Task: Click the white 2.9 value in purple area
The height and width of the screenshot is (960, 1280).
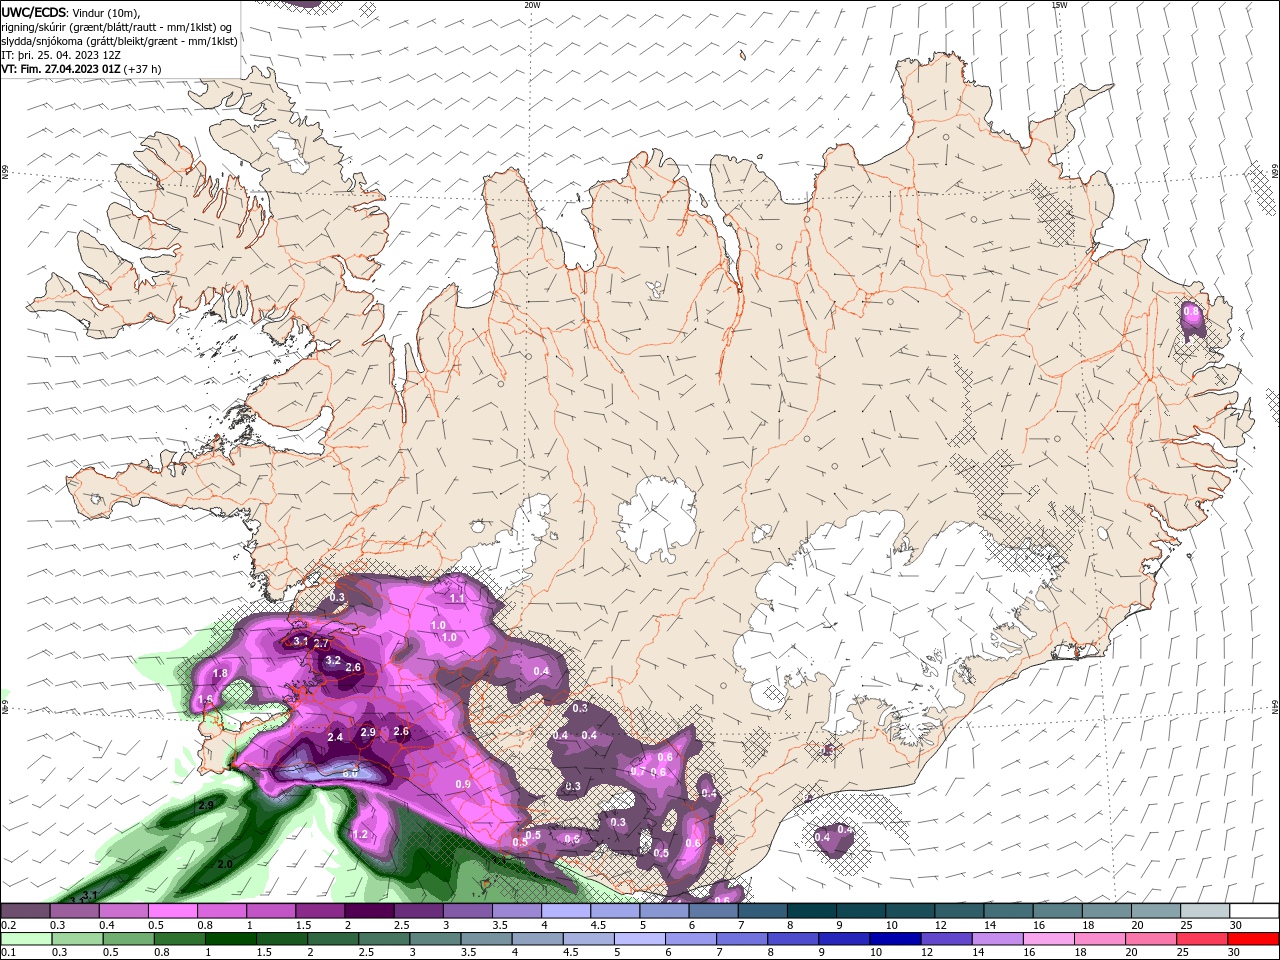Action: pos(367,732)
